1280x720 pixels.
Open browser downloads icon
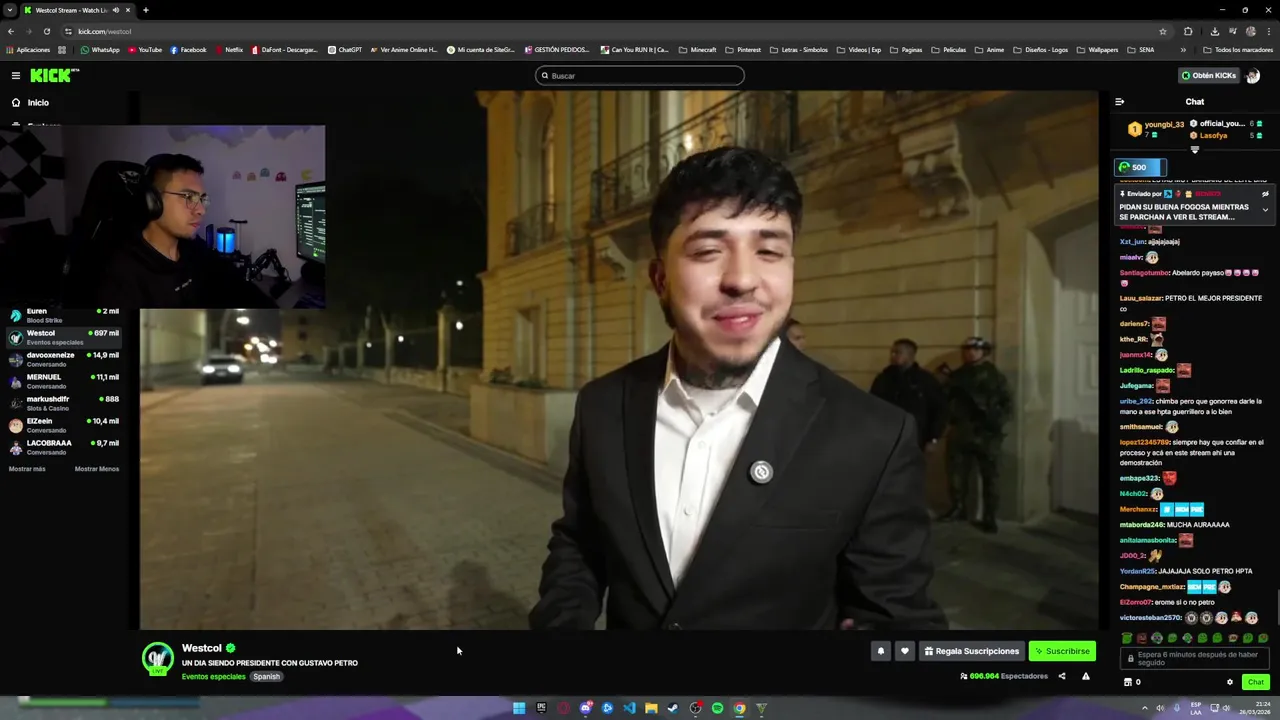pyautogui.click(x=1214, y=31)
